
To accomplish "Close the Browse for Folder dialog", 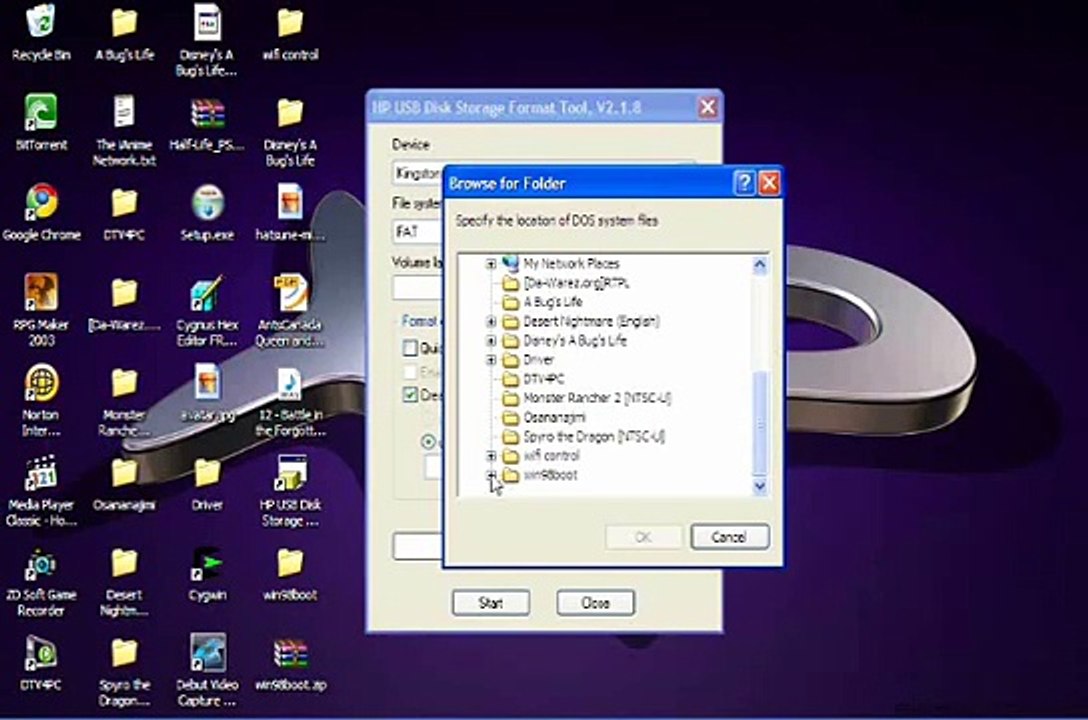I will (770, 183).
